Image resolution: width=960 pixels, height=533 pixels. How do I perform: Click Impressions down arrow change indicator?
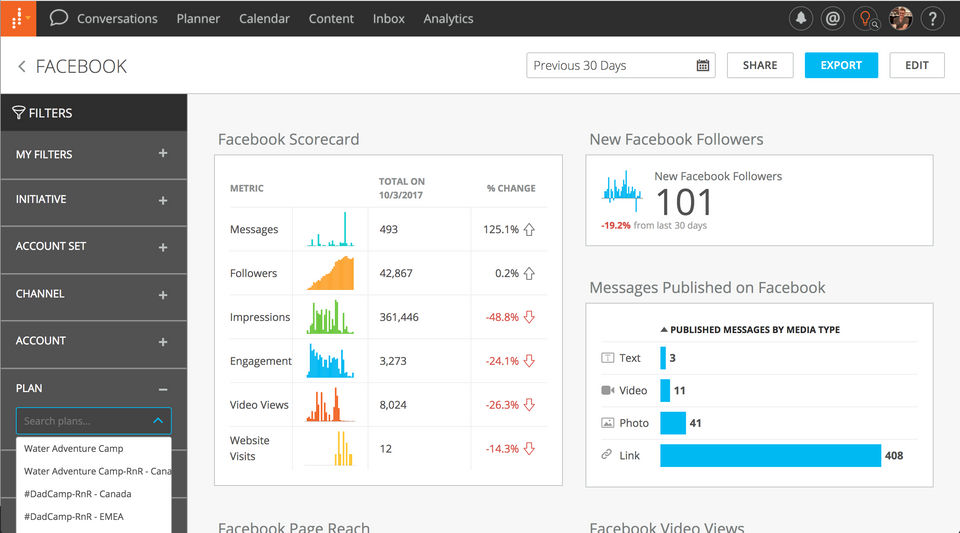[529, 317]
